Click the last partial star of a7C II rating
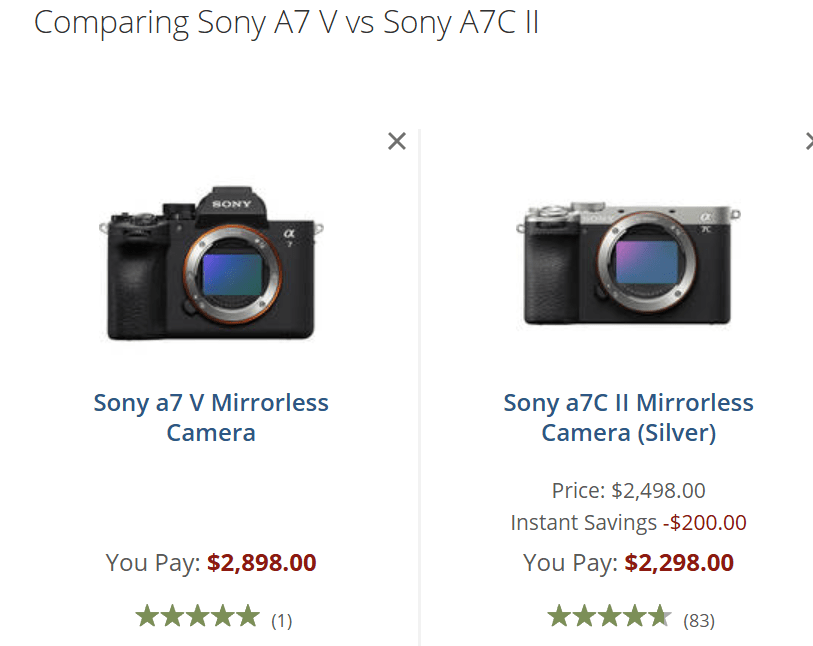This screenshot has width=813, height=646. click(x=659, y=617)
